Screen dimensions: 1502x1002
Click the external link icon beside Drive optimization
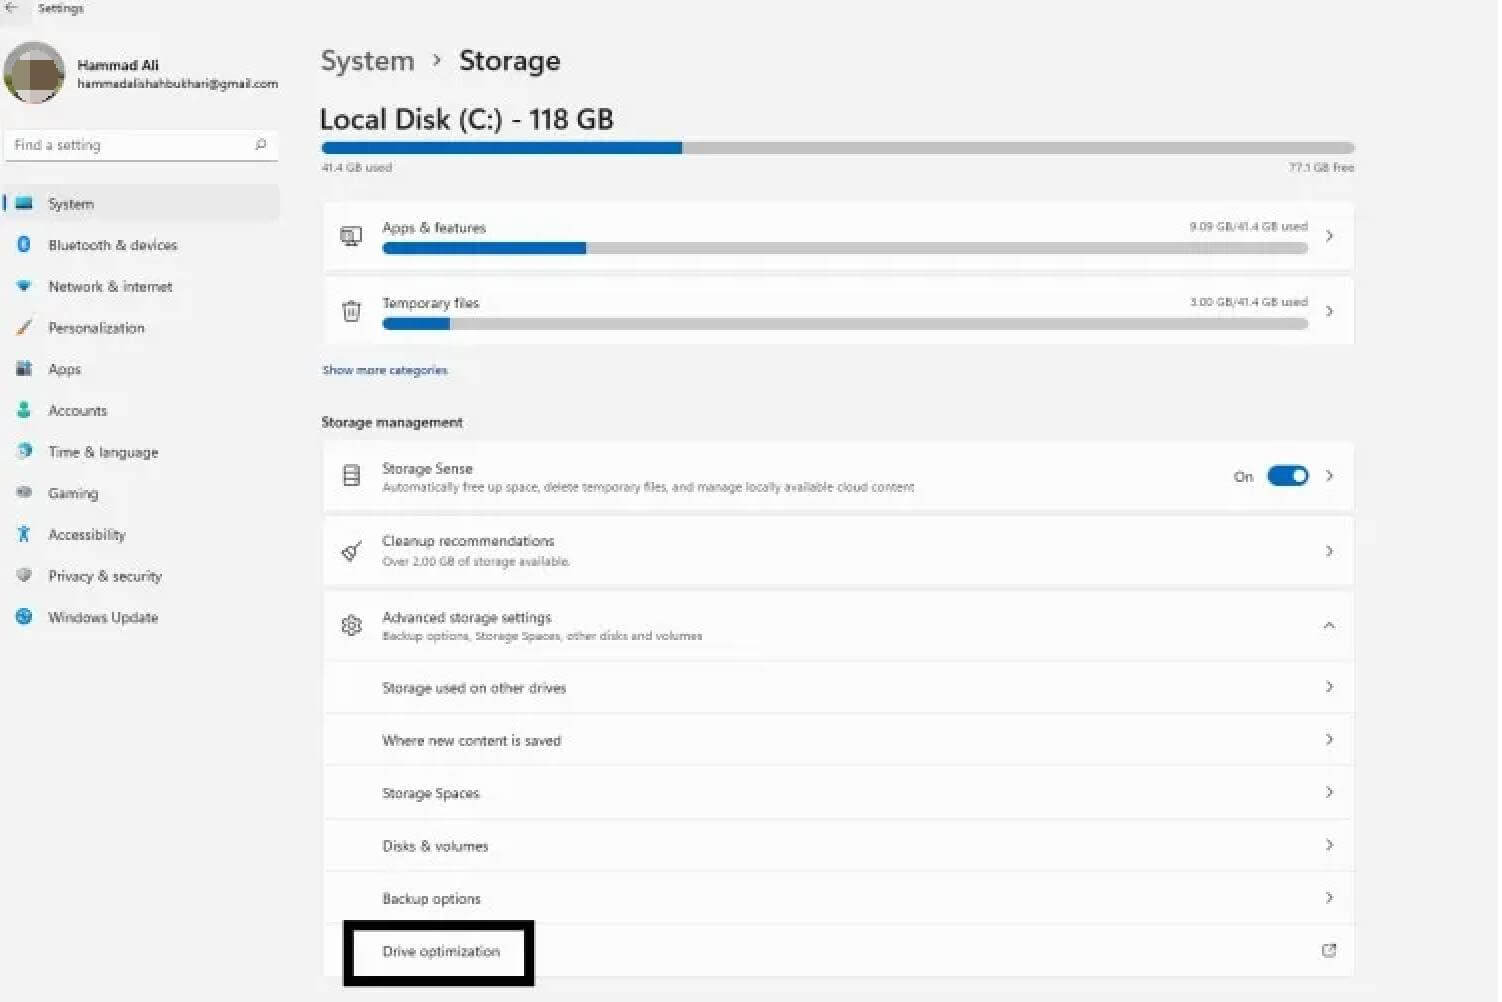pyautogui.click(x=1328, y=950)
